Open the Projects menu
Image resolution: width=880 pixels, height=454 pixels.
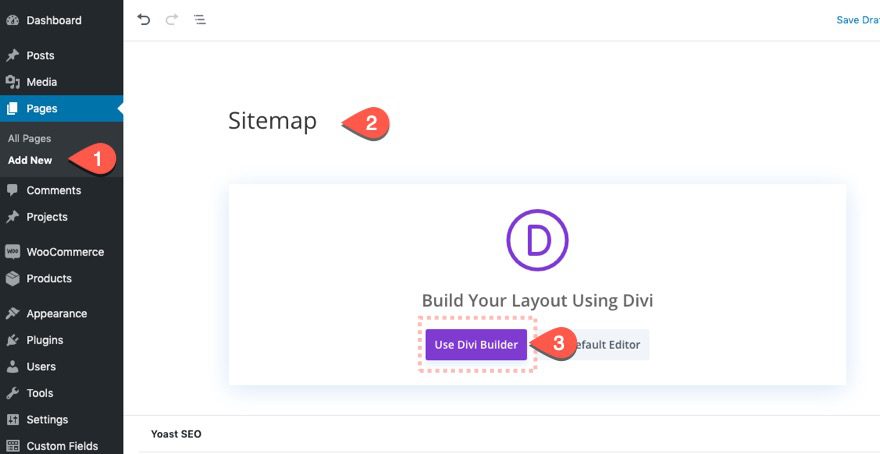[47, 217]
